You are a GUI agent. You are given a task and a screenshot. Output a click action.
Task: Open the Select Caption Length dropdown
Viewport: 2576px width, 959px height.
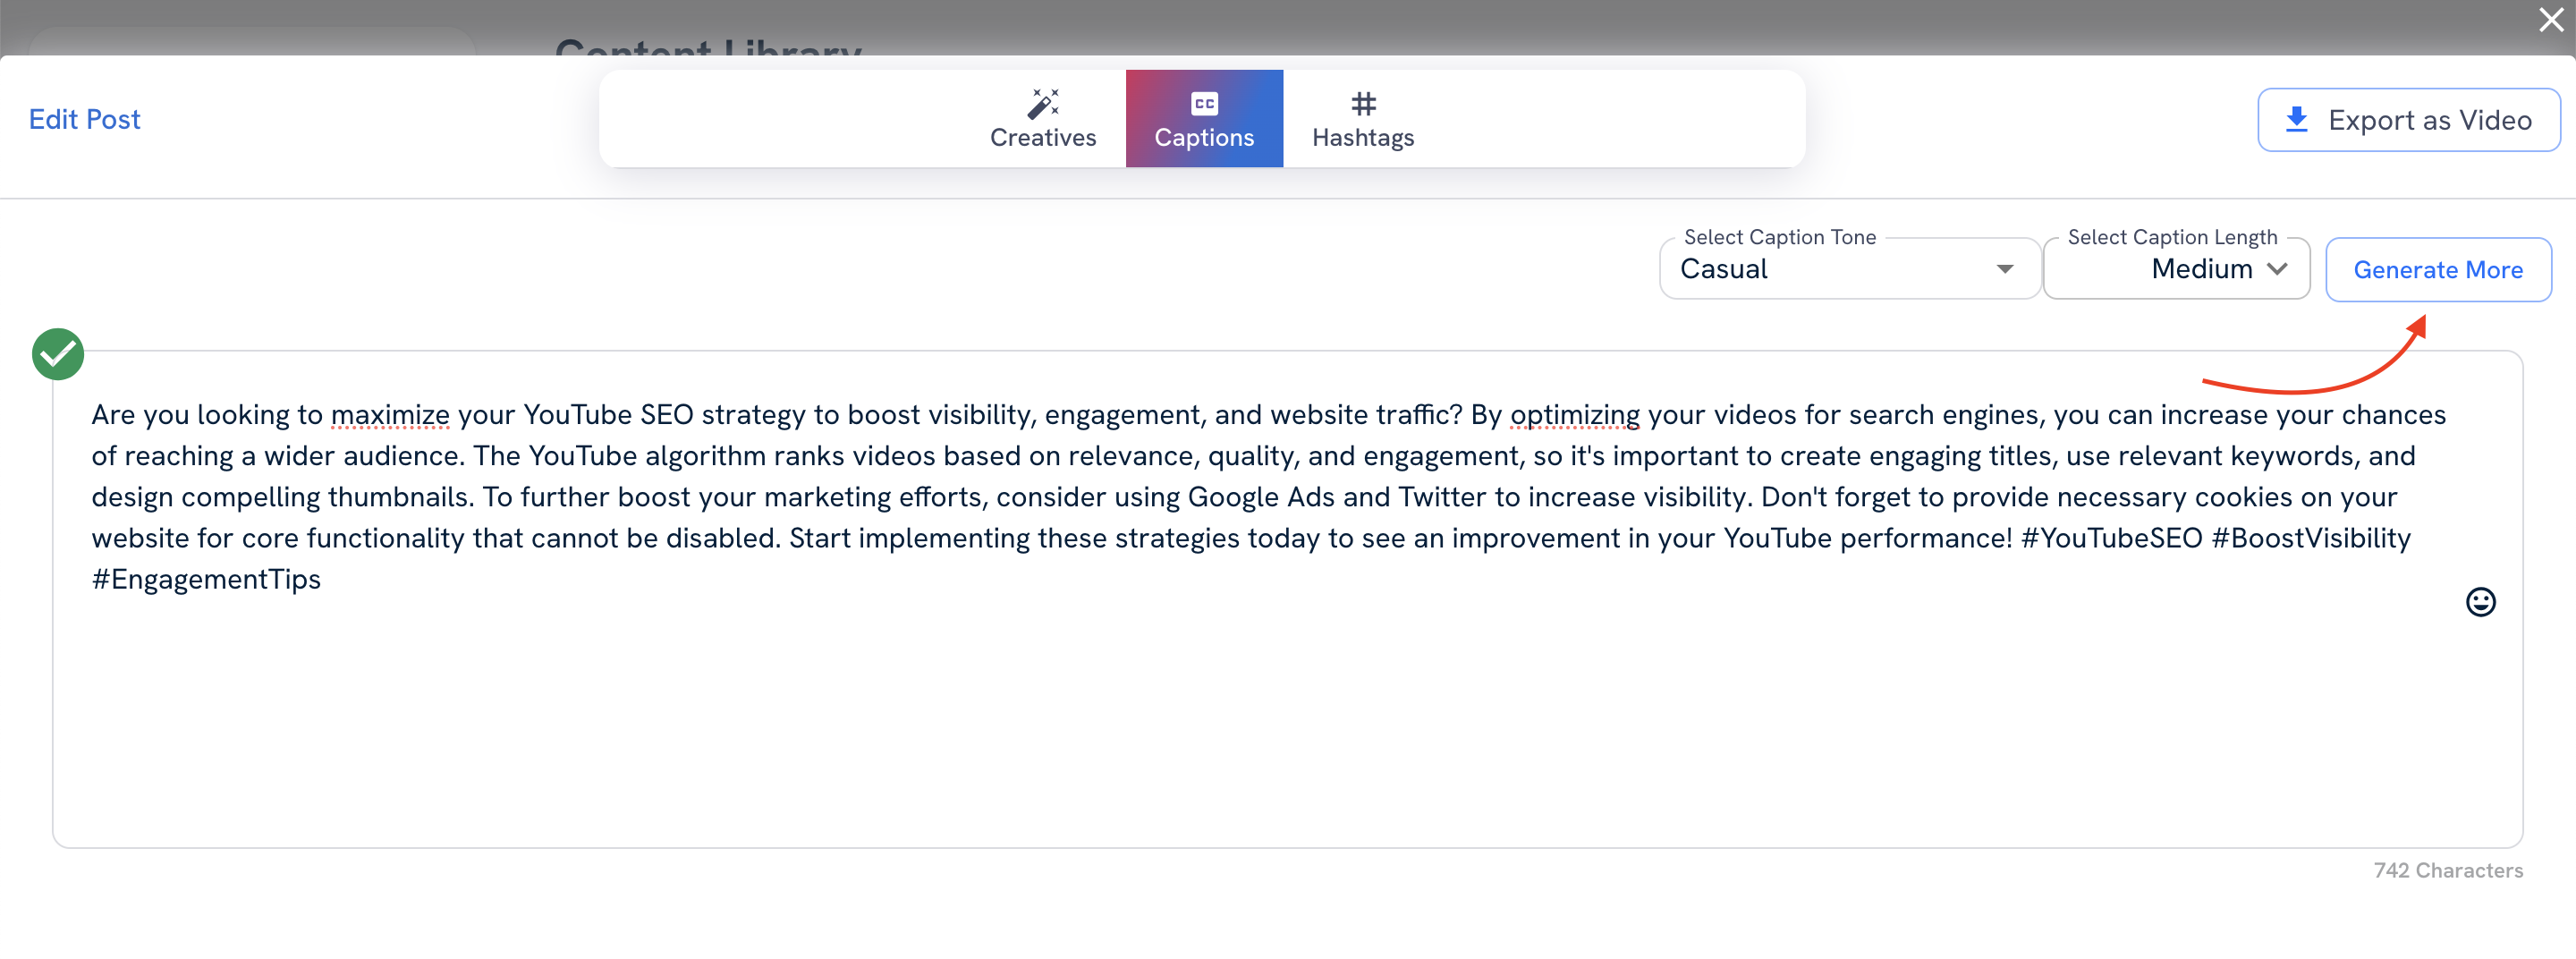2177,268
